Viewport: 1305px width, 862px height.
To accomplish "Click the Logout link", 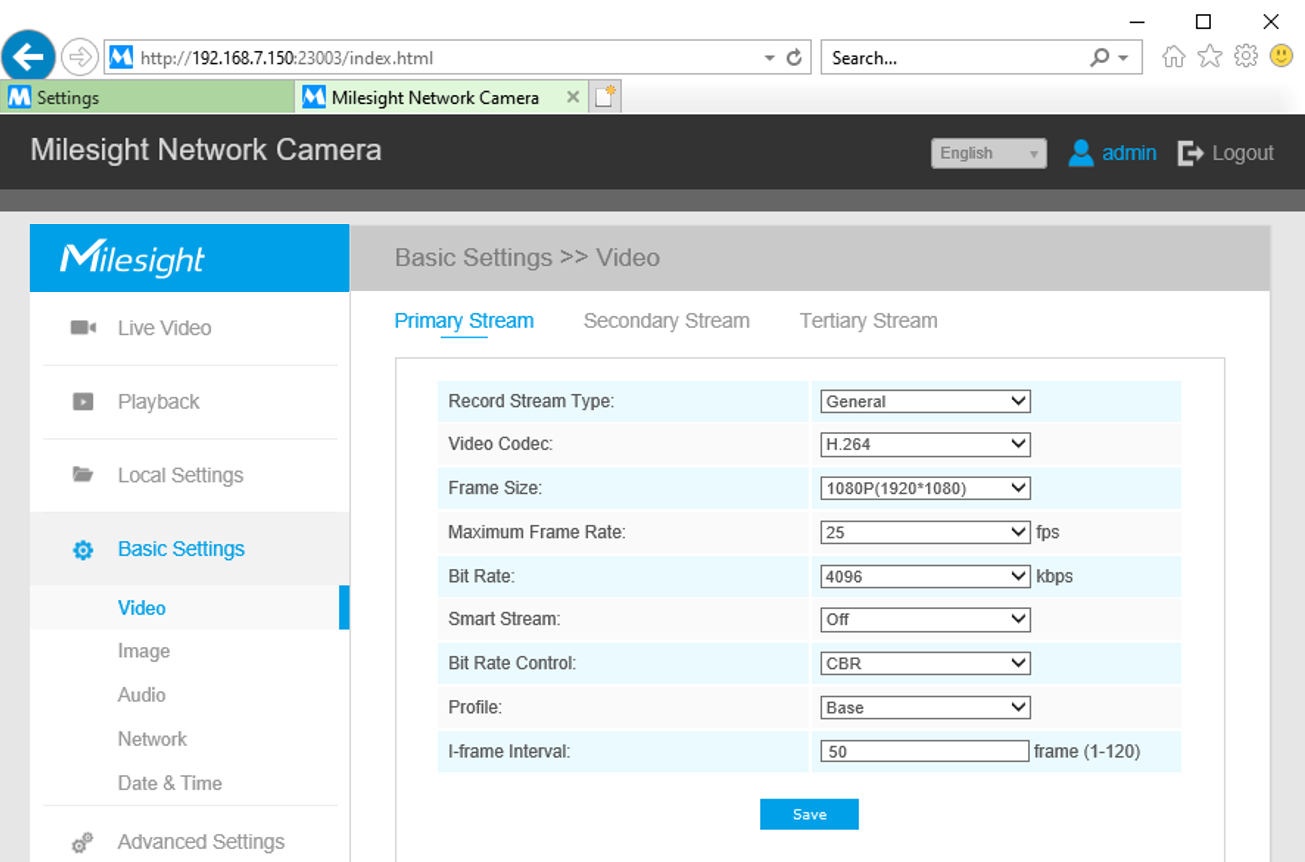I will tap(1243, 153).
